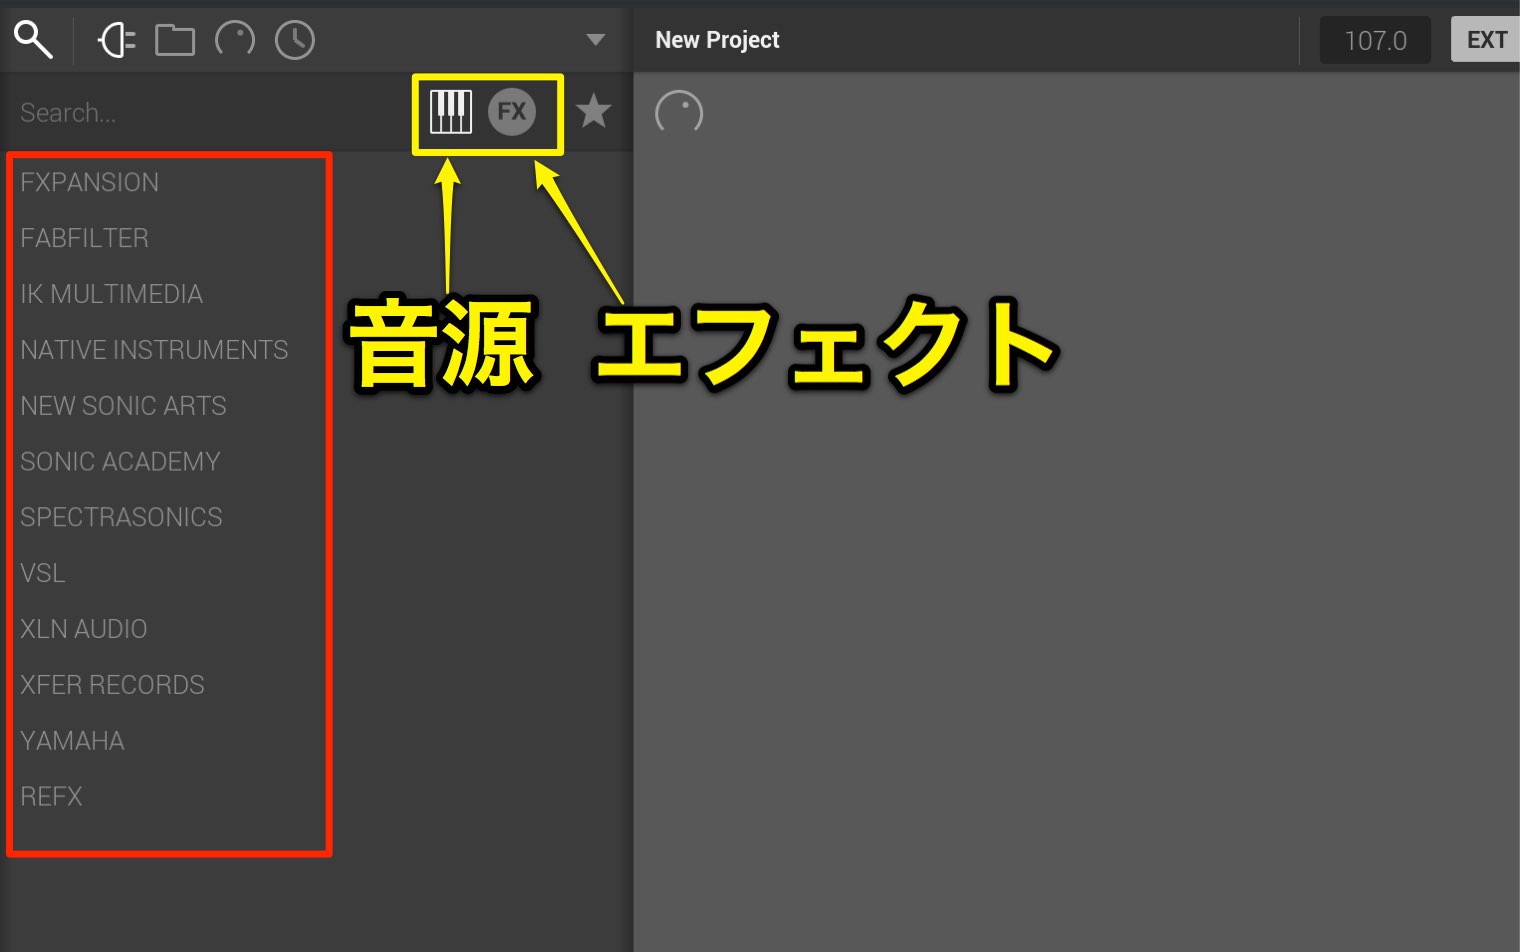Viewport: 1520px width, 952px height.
Task: Select the NEW SONIC ARTS vendor
Action: point(124,406)
